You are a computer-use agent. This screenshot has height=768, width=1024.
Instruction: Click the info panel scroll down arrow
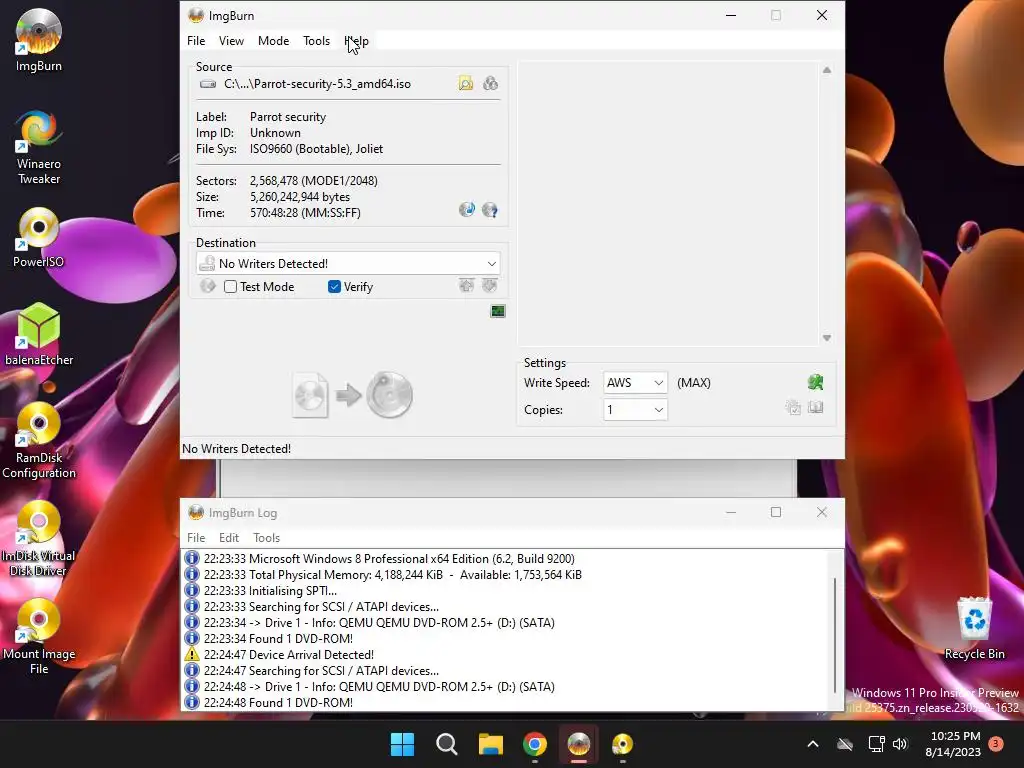[827, 338]
